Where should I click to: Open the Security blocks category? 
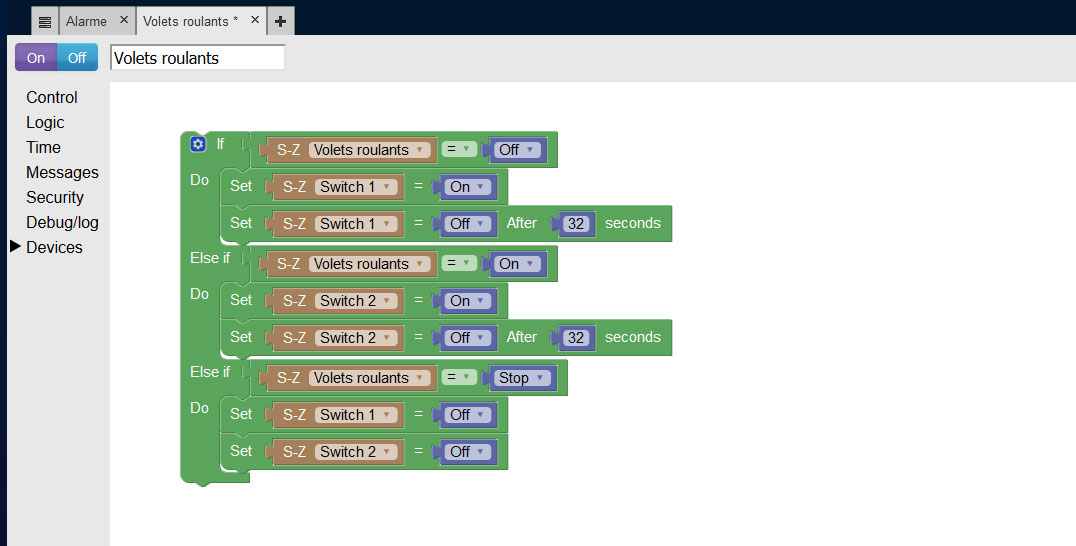pyautogui.click(x=55, y=197)
